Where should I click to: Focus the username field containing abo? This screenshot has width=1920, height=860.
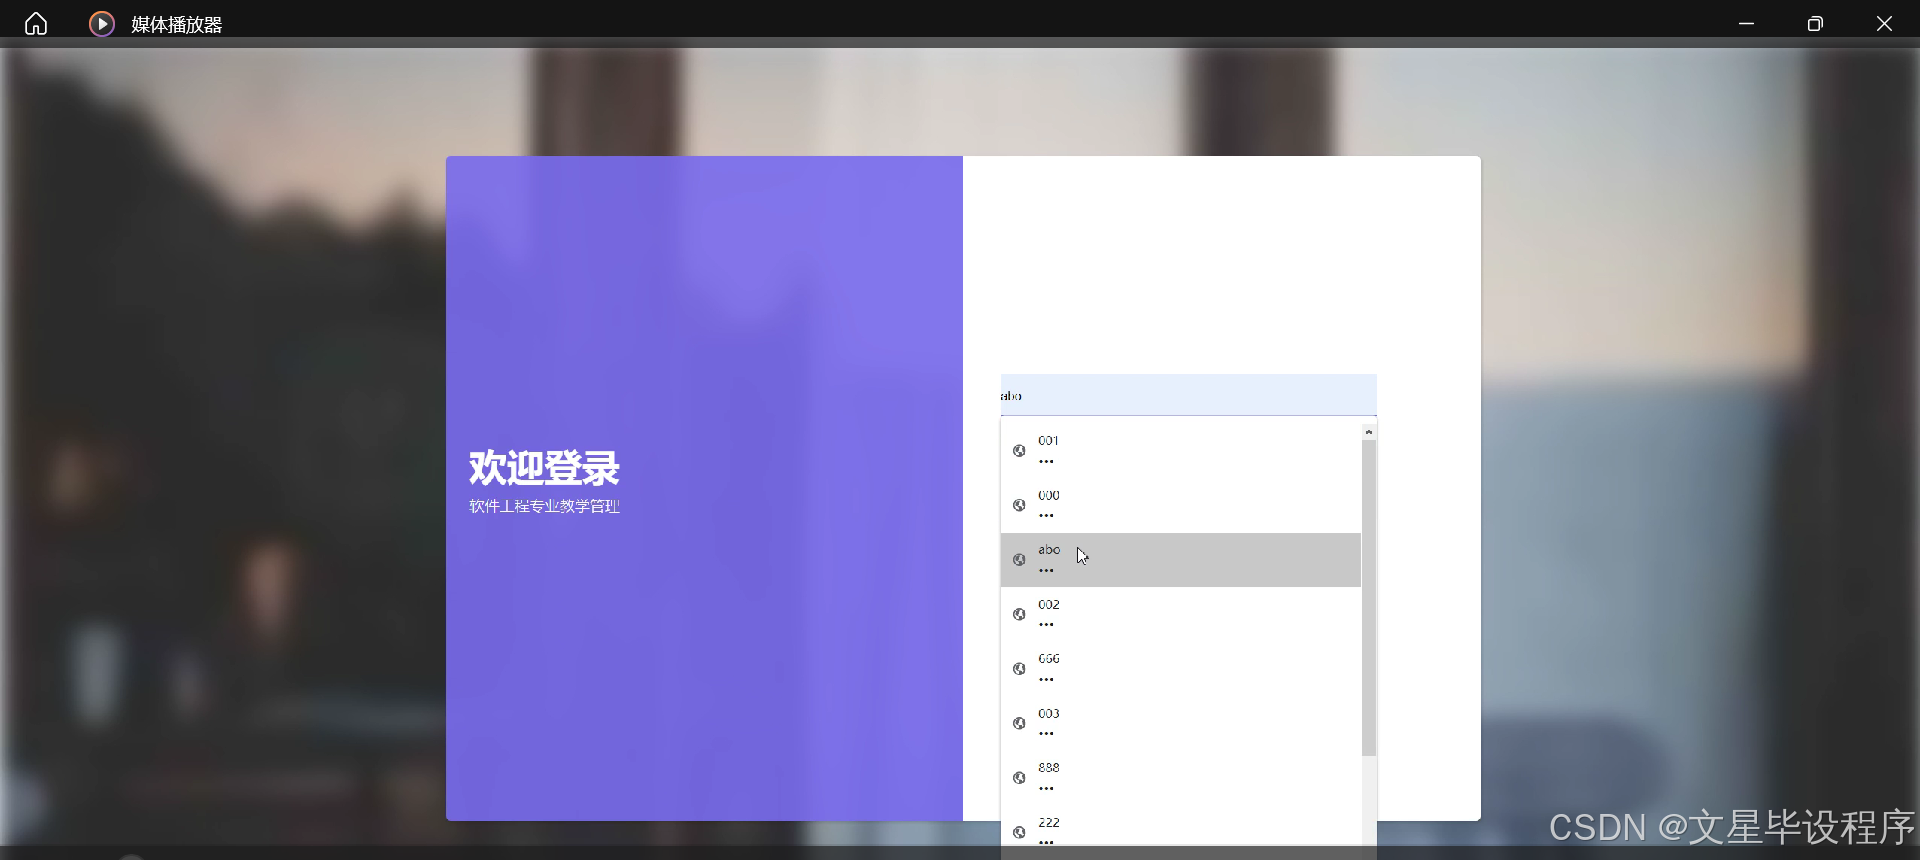1188,395
